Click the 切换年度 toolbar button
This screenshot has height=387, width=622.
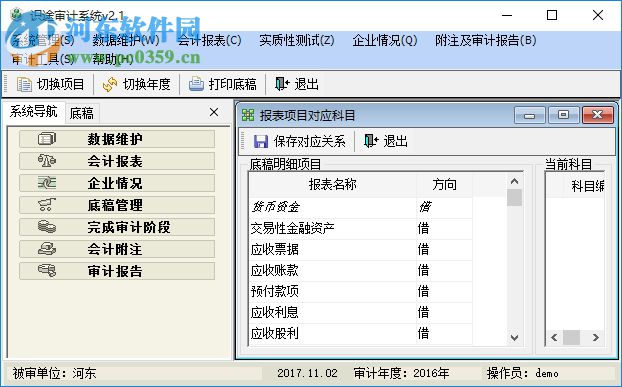tap(136, 84)
